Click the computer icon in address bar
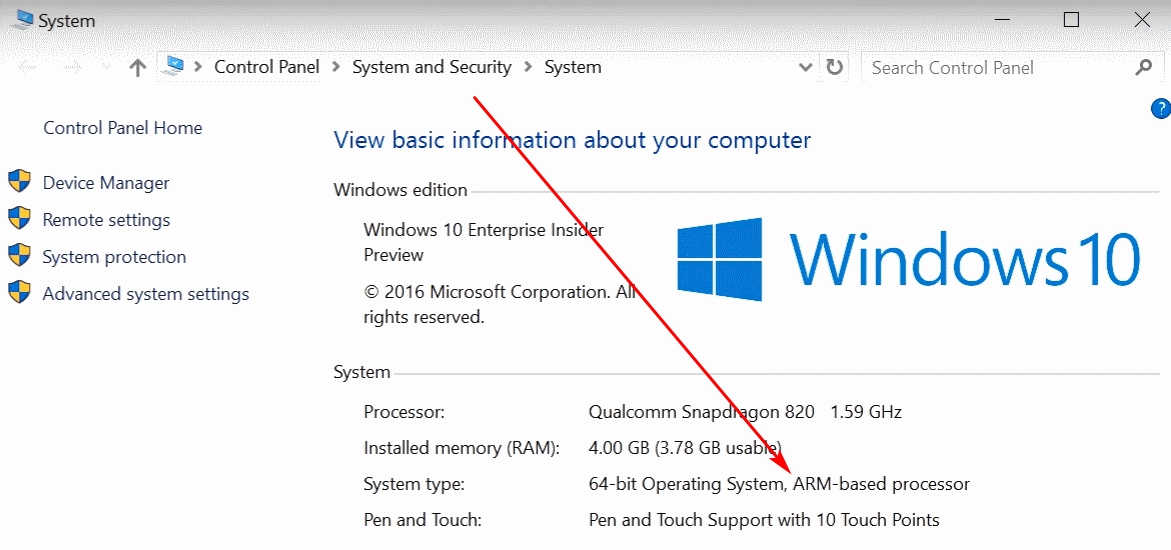Screen dimensions: 1171x550 pos(174,67)
